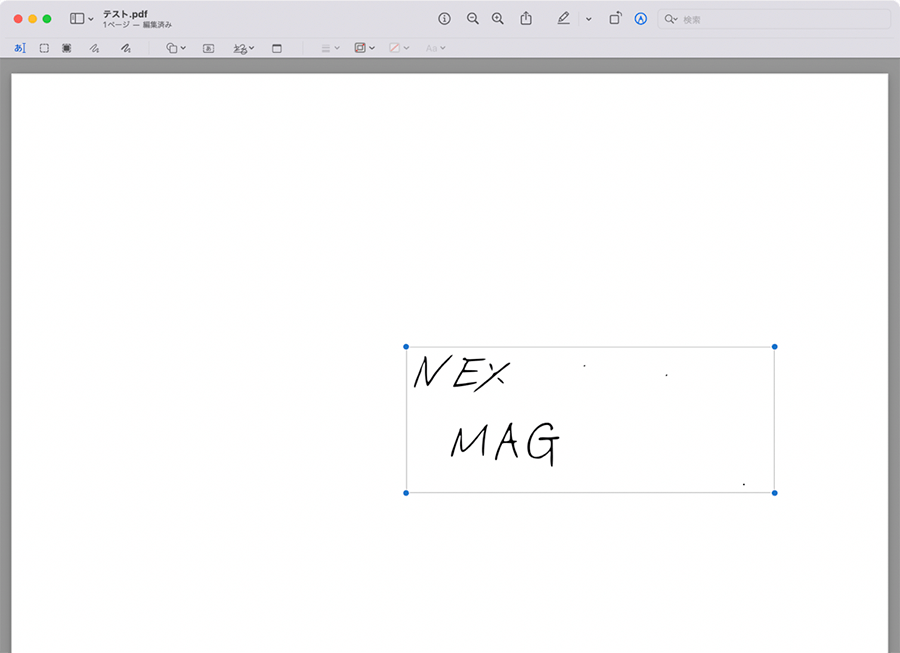
Task: Open the border color menu
Action: (364, 48)
